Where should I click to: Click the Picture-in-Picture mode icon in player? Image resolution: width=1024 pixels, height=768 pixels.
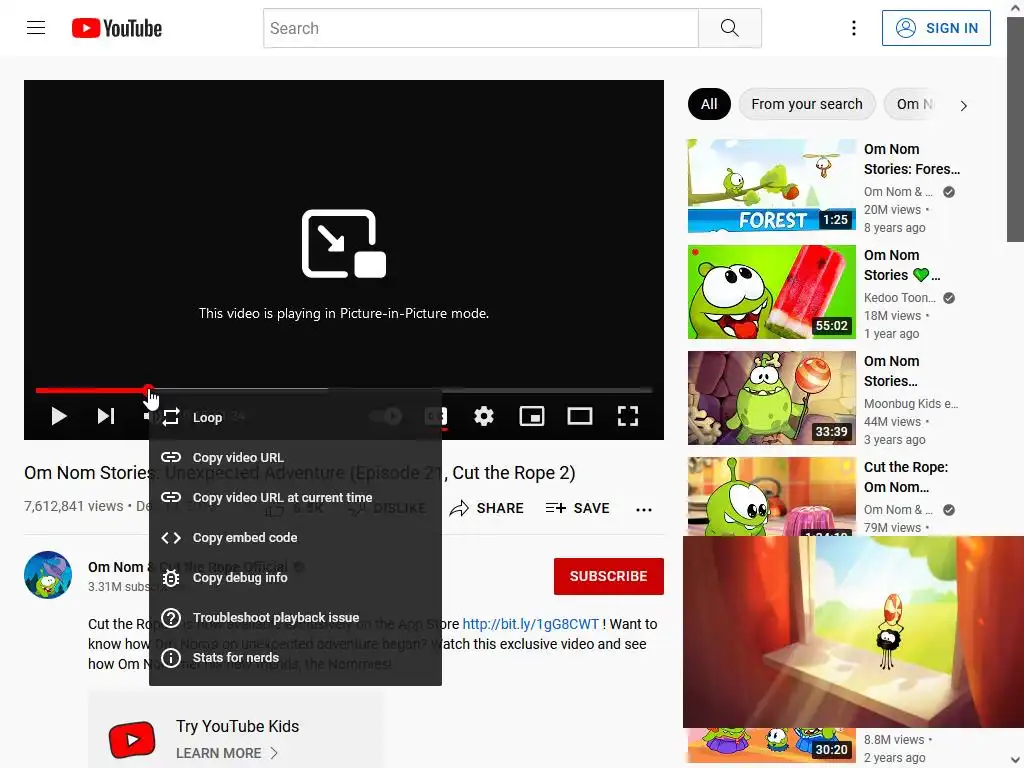[x=344, y=244]
